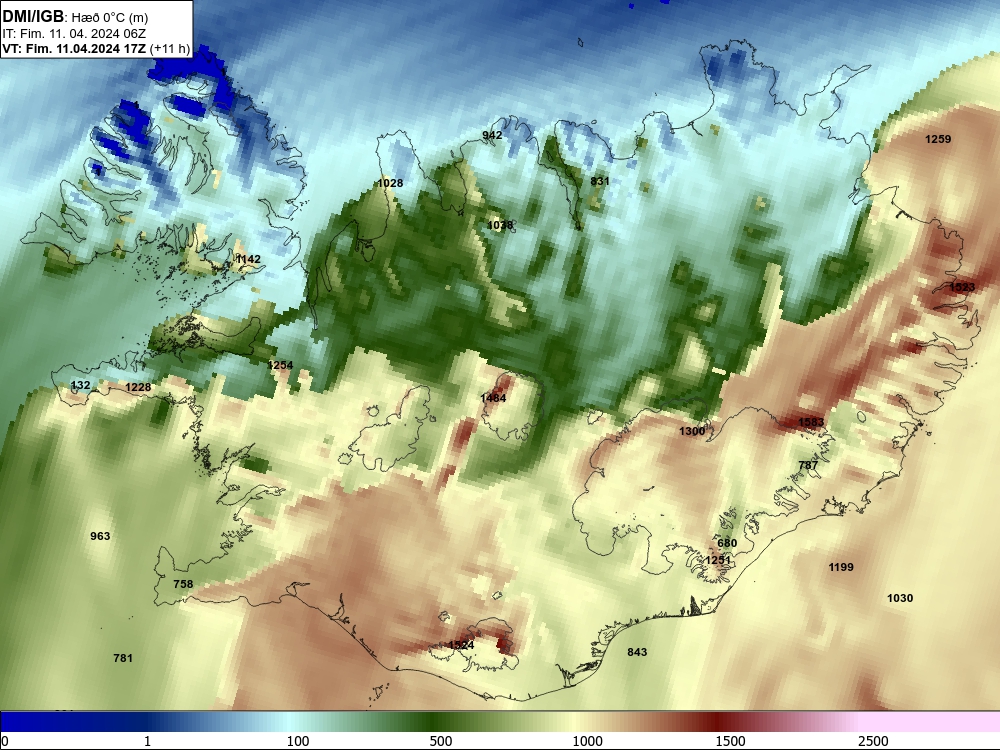
Task: Click the map value label "1523"
Action: tap(962, 287)
